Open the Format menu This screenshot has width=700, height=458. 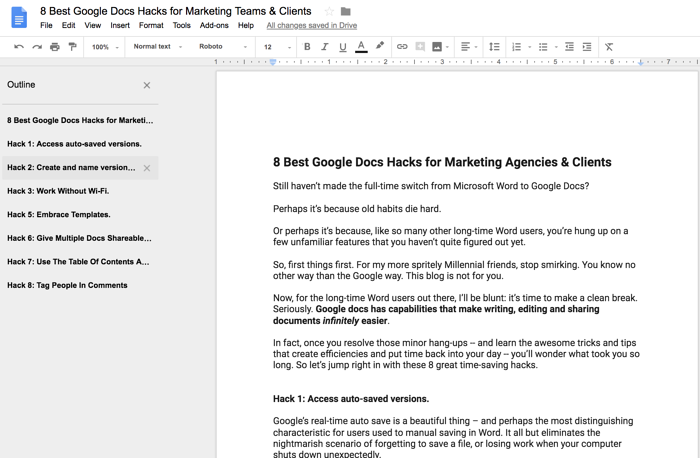tap(151, 25)
